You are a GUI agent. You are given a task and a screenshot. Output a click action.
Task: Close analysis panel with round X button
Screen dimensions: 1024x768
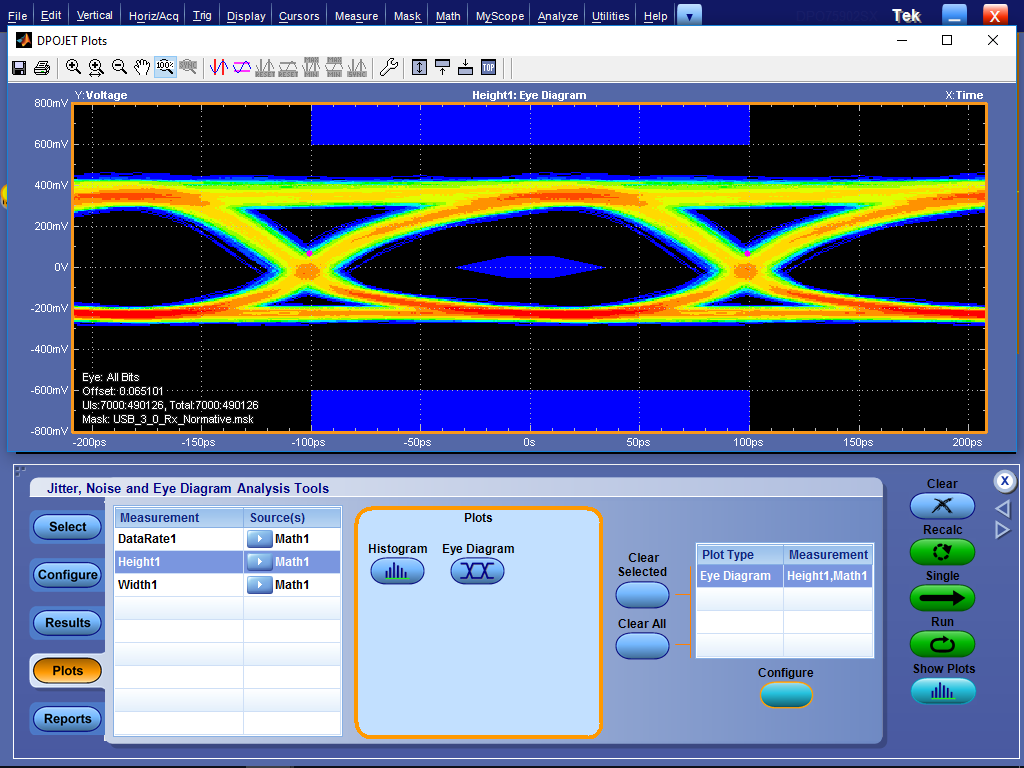[1004, 481]
